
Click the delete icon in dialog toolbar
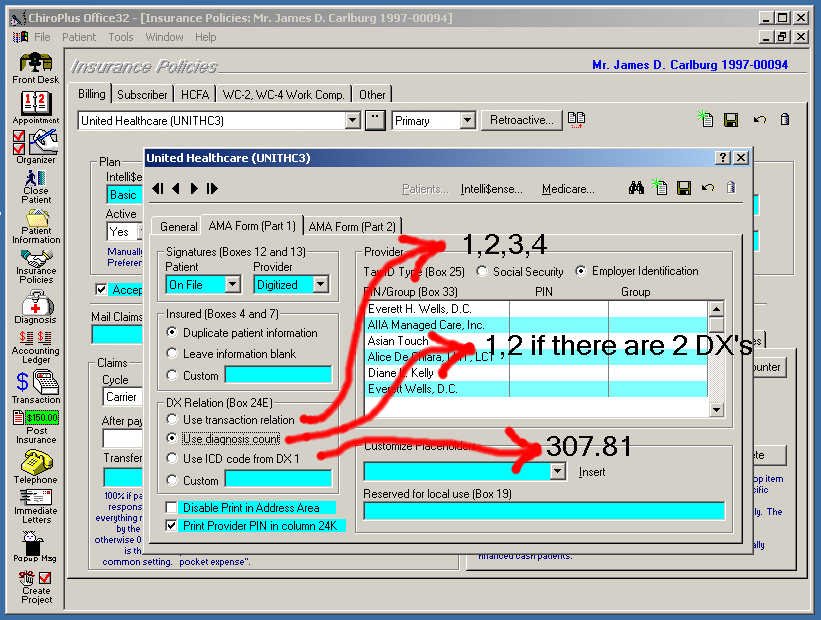click(731, 187)
